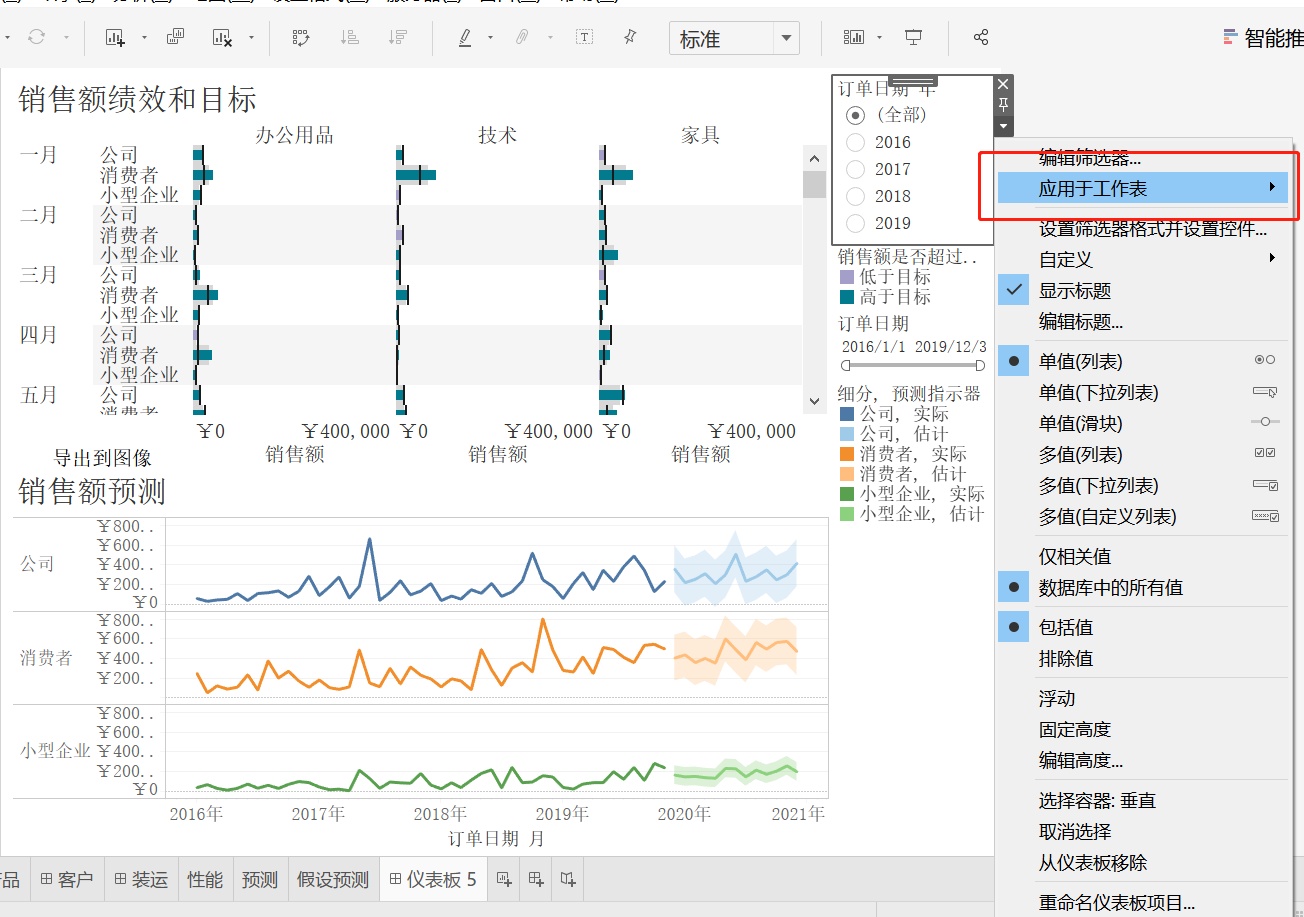The width and height of the screenshot is (1304, 917).
Task: Click the highlight pen toolbar icon
Action: coord(465,38)
